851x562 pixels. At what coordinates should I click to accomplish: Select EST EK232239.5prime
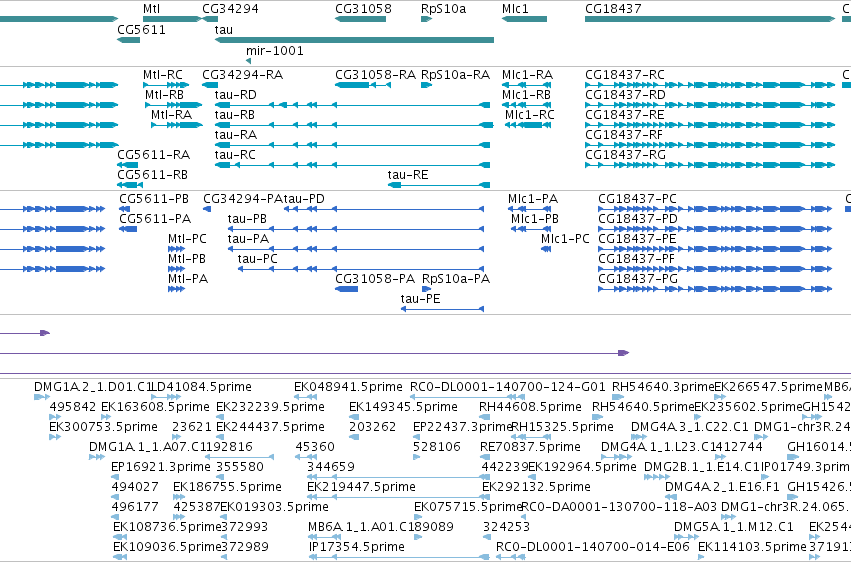point(270,407)
